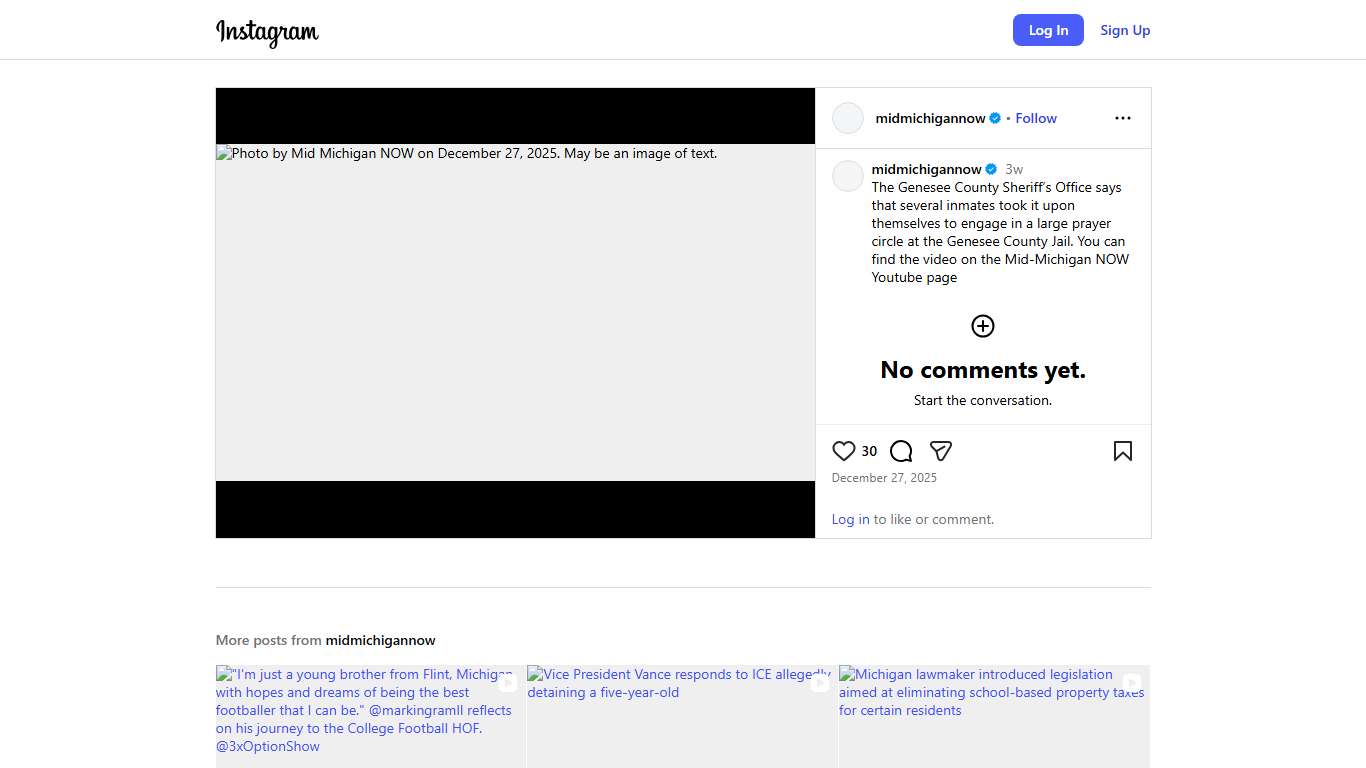Click the 'Log in' link below date
The width and height of the screenshot is (1366, 768).
point(850,519)
